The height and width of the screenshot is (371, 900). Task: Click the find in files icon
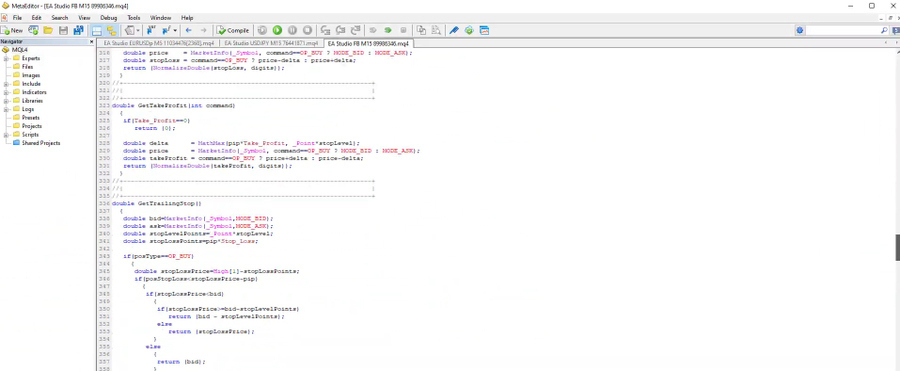(x=436, y=30)
